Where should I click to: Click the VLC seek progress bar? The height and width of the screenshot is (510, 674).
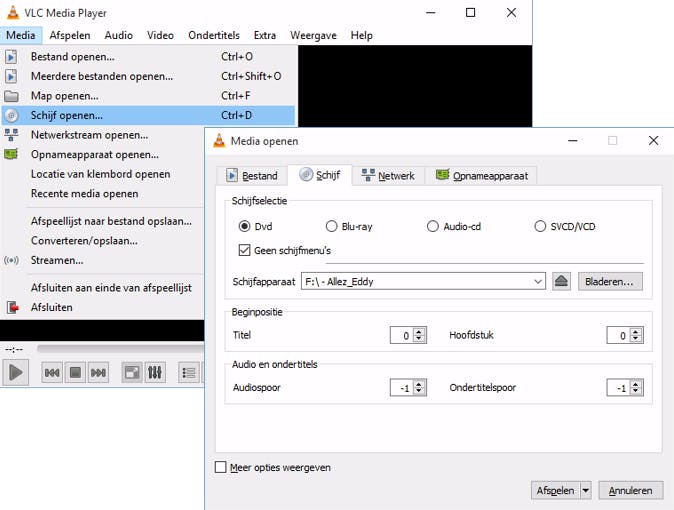[121, 348]
